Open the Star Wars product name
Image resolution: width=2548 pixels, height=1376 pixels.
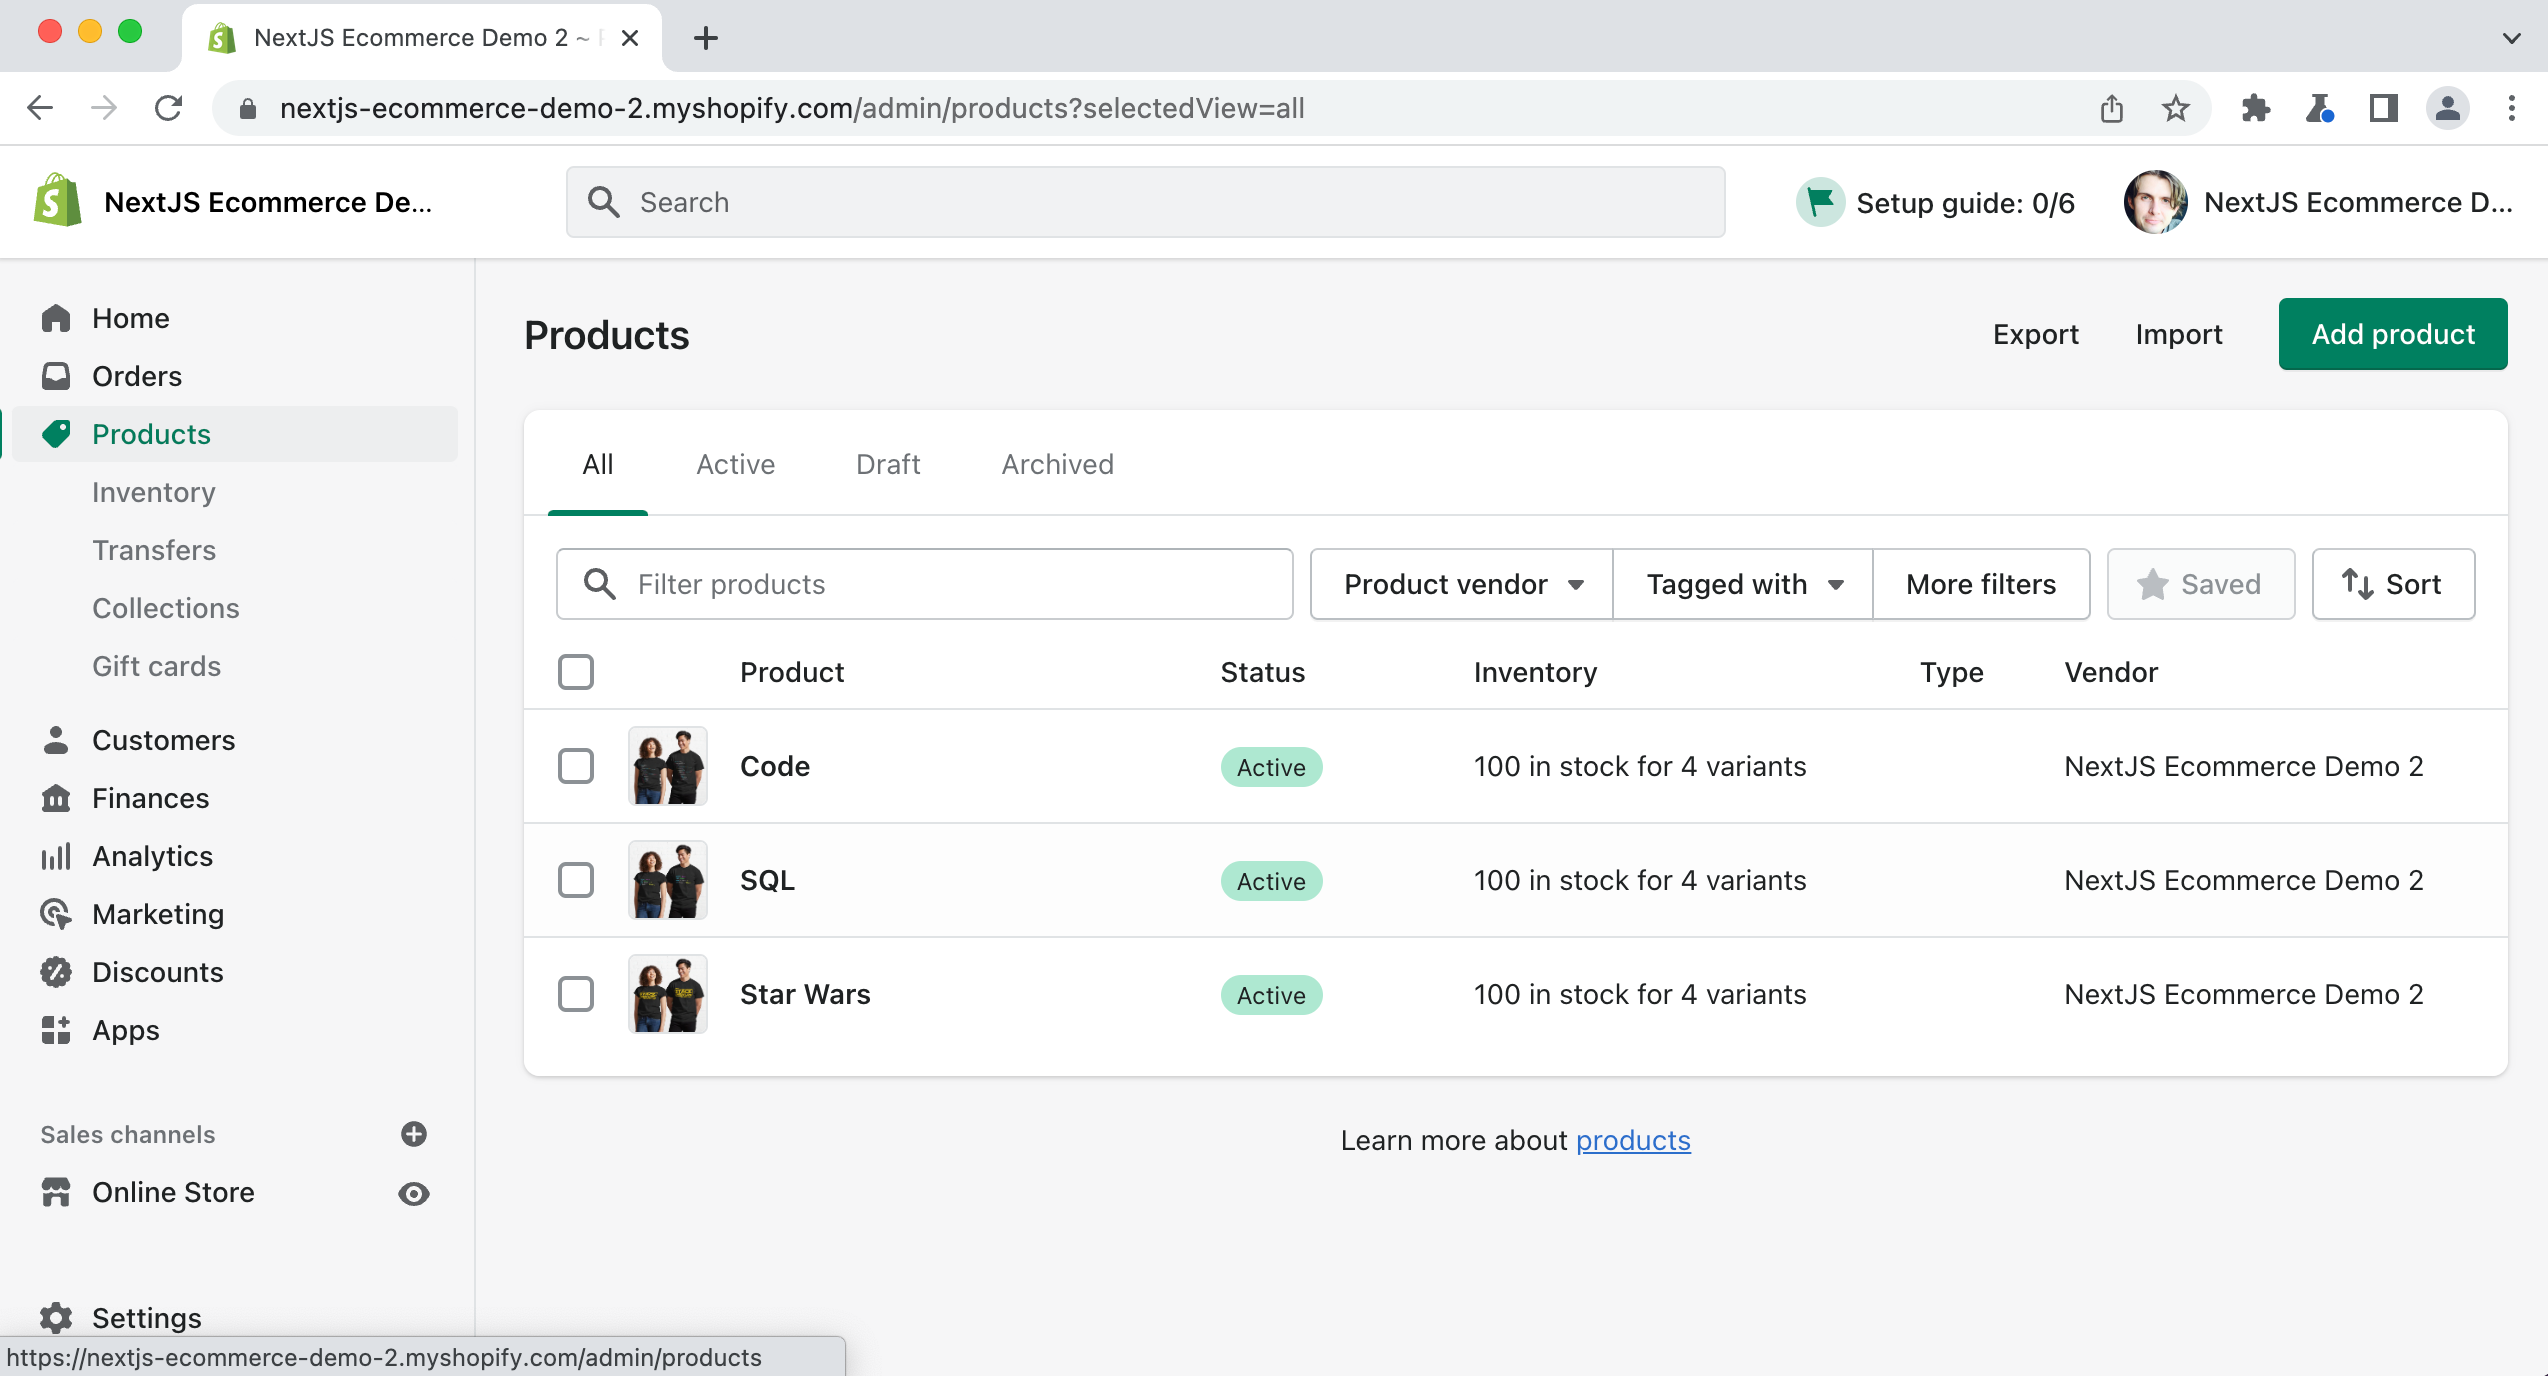pyautogui.click(x=805, y=994)
